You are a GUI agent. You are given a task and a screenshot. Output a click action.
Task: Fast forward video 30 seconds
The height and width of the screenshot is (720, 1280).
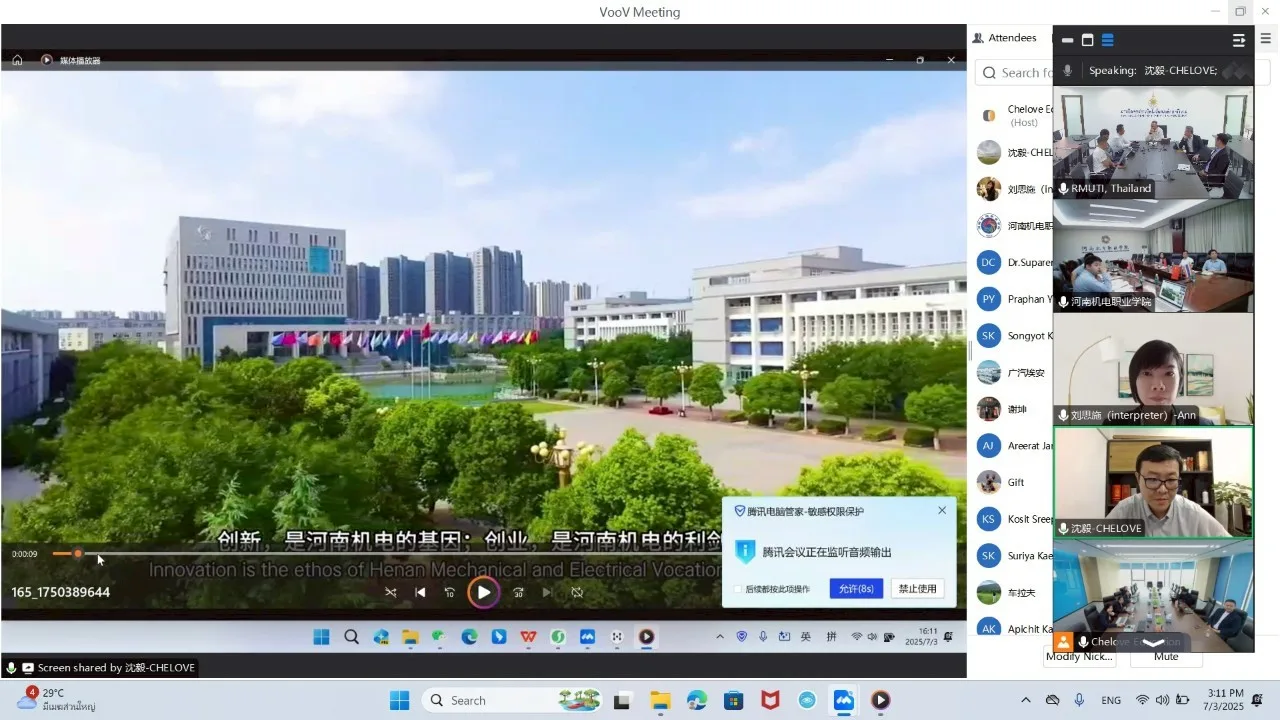[518, 592]
